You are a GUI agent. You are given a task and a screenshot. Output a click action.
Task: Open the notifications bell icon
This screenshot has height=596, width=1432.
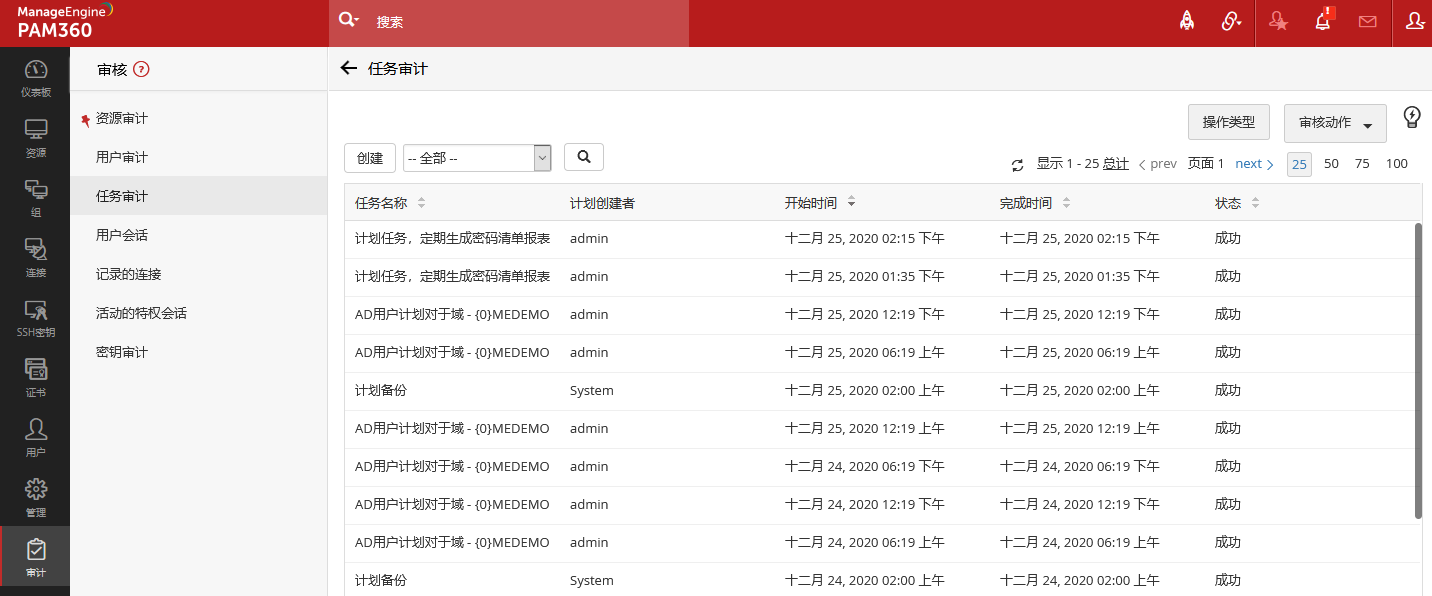point(1323,21)
